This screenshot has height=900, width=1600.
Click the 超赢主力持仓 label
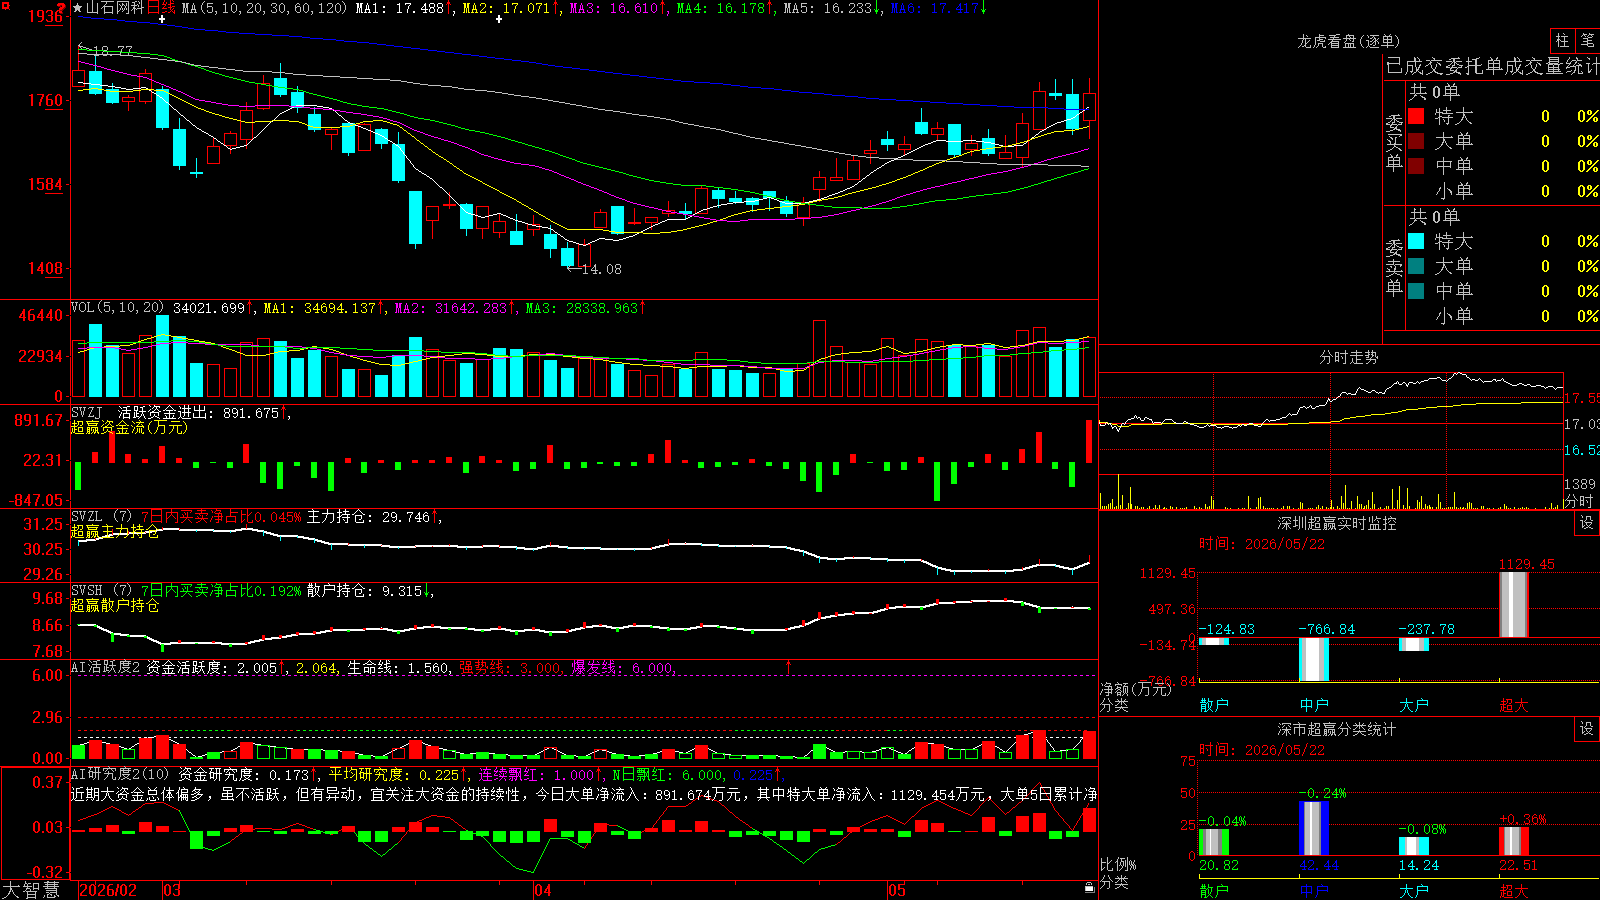115,531
